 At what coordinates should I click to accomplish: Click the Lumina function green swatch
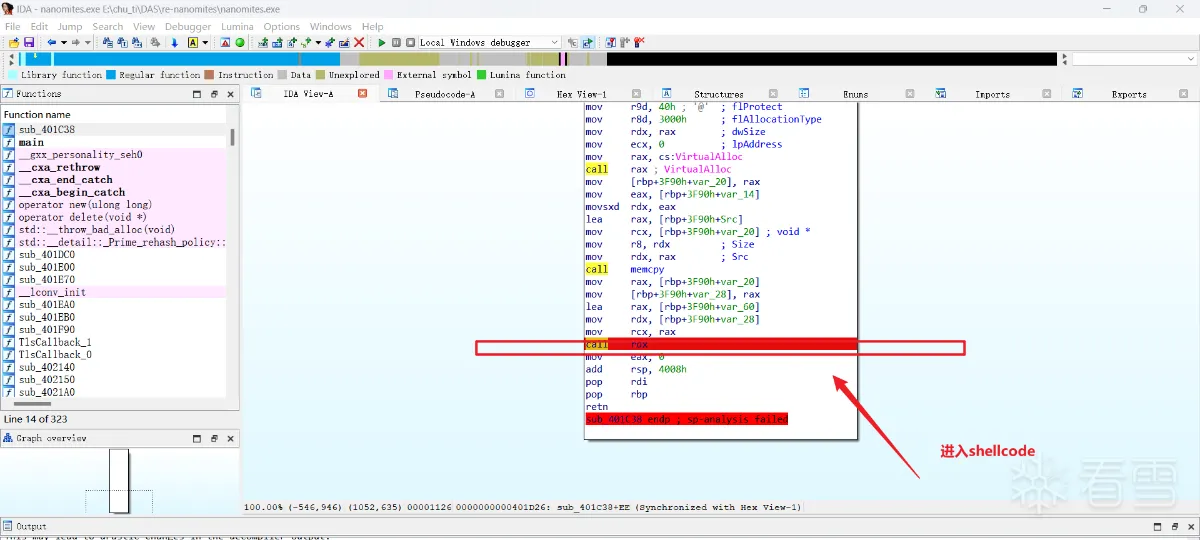point(482,75)
